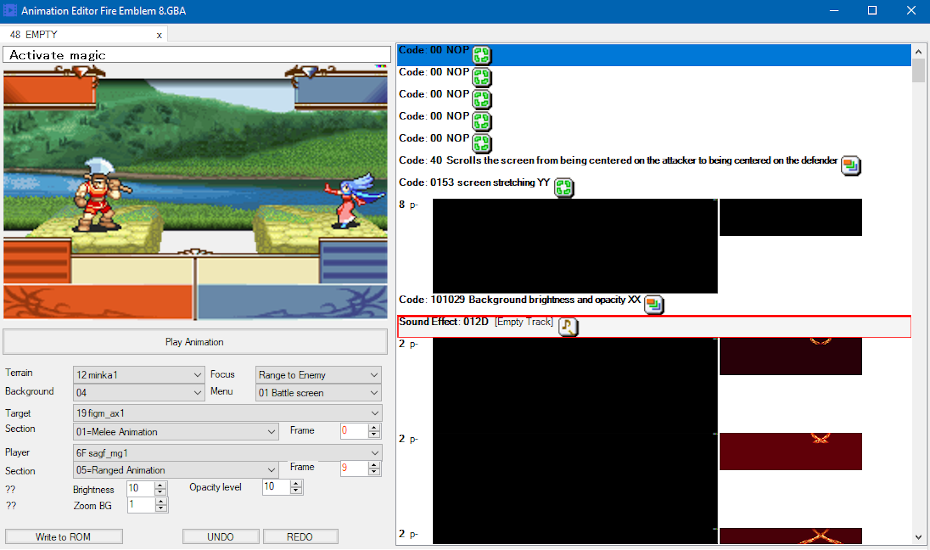Expand the Focus dropdown Range to Enemy
This screenshot has width=930, height=550.
[x=318, y=375]
